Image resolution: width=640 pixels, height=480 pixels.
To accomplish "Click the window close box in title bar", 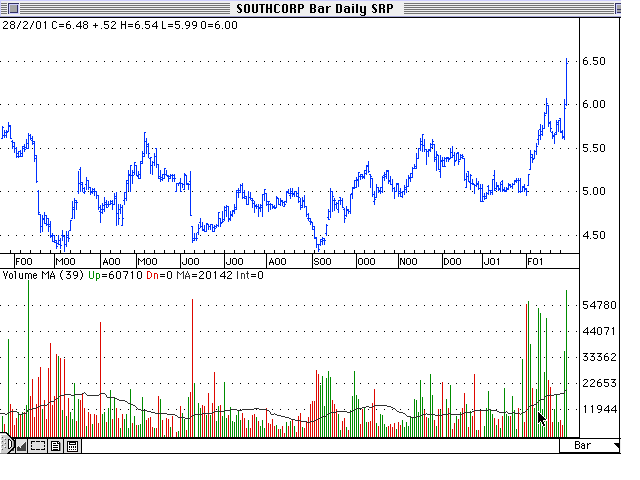I will point(13,8).
